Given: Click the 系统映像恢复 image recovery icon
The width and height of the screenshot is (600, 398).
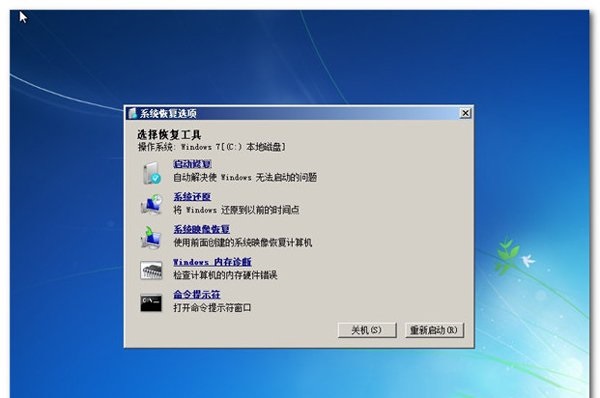Looking at the screenshot, I should click(151, 237).
